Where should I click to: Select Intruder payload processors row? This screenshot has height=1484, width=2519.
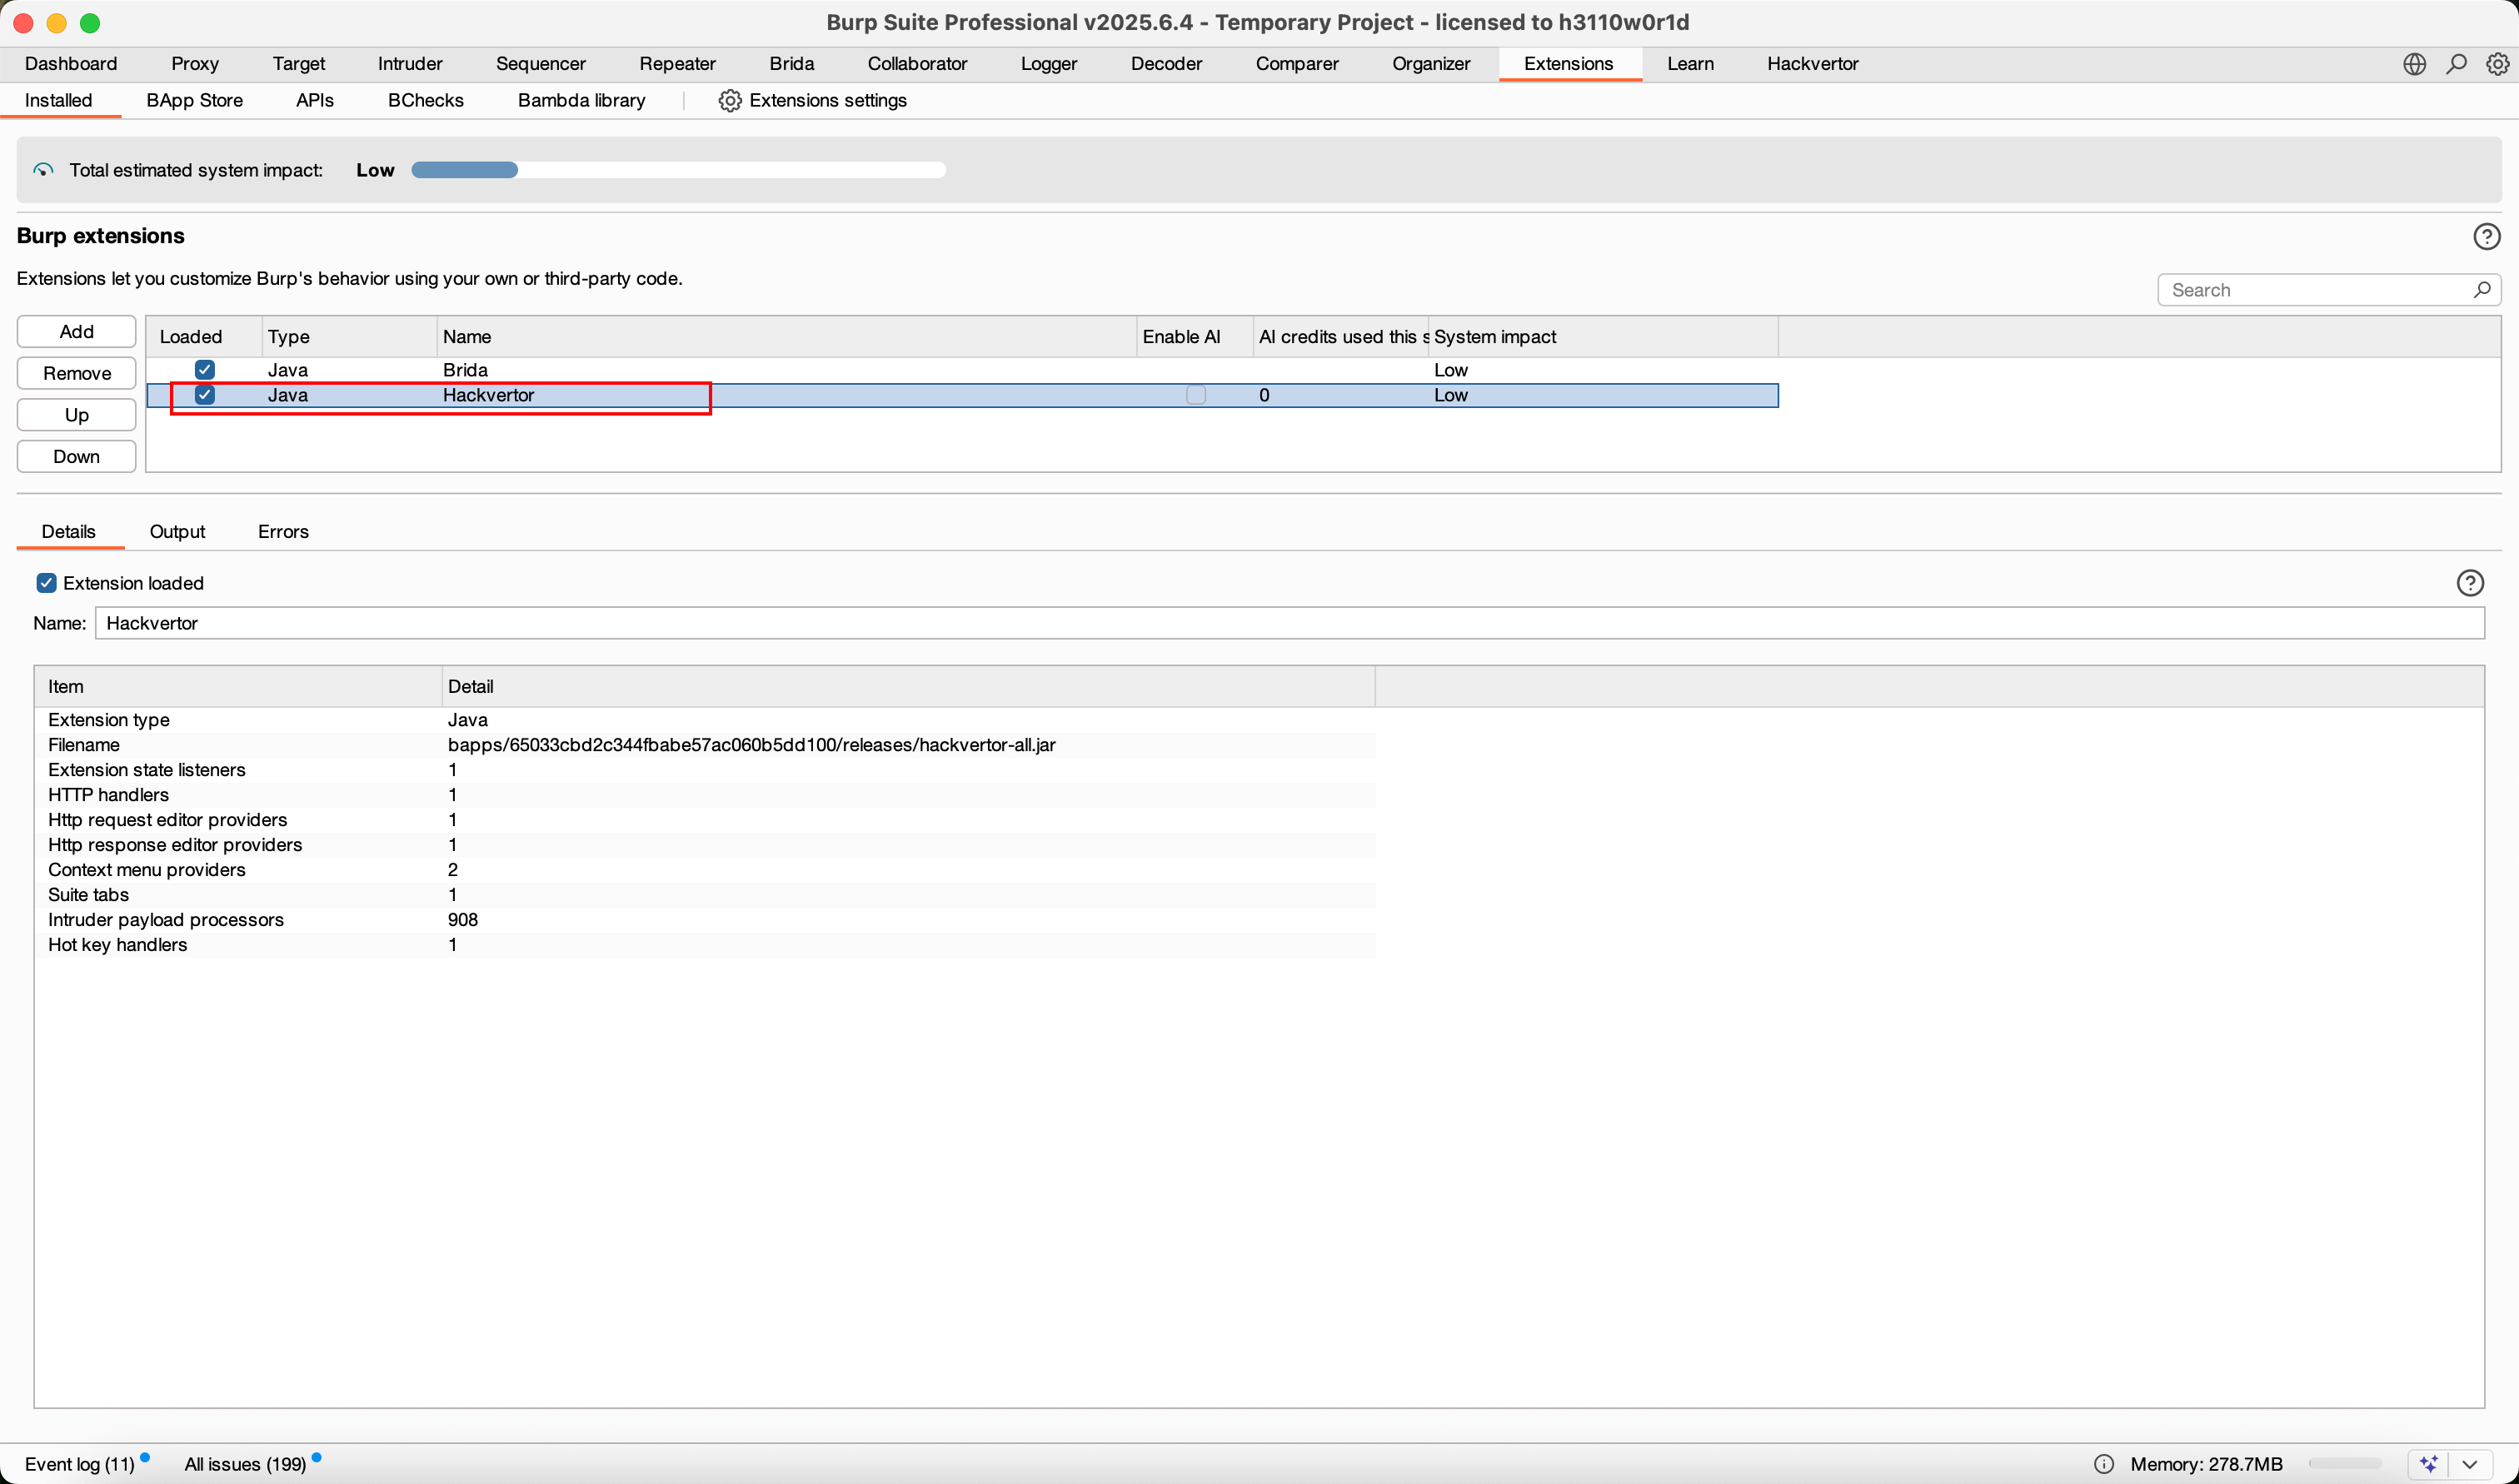705,920
